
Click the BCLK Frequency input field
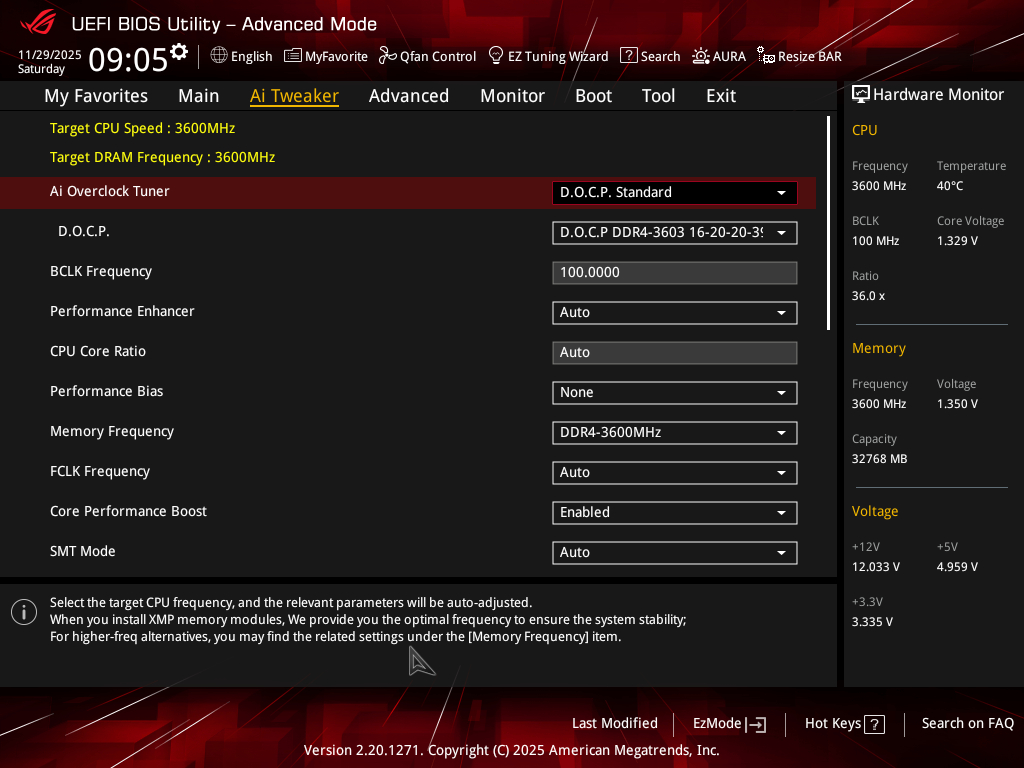point(674,273)
